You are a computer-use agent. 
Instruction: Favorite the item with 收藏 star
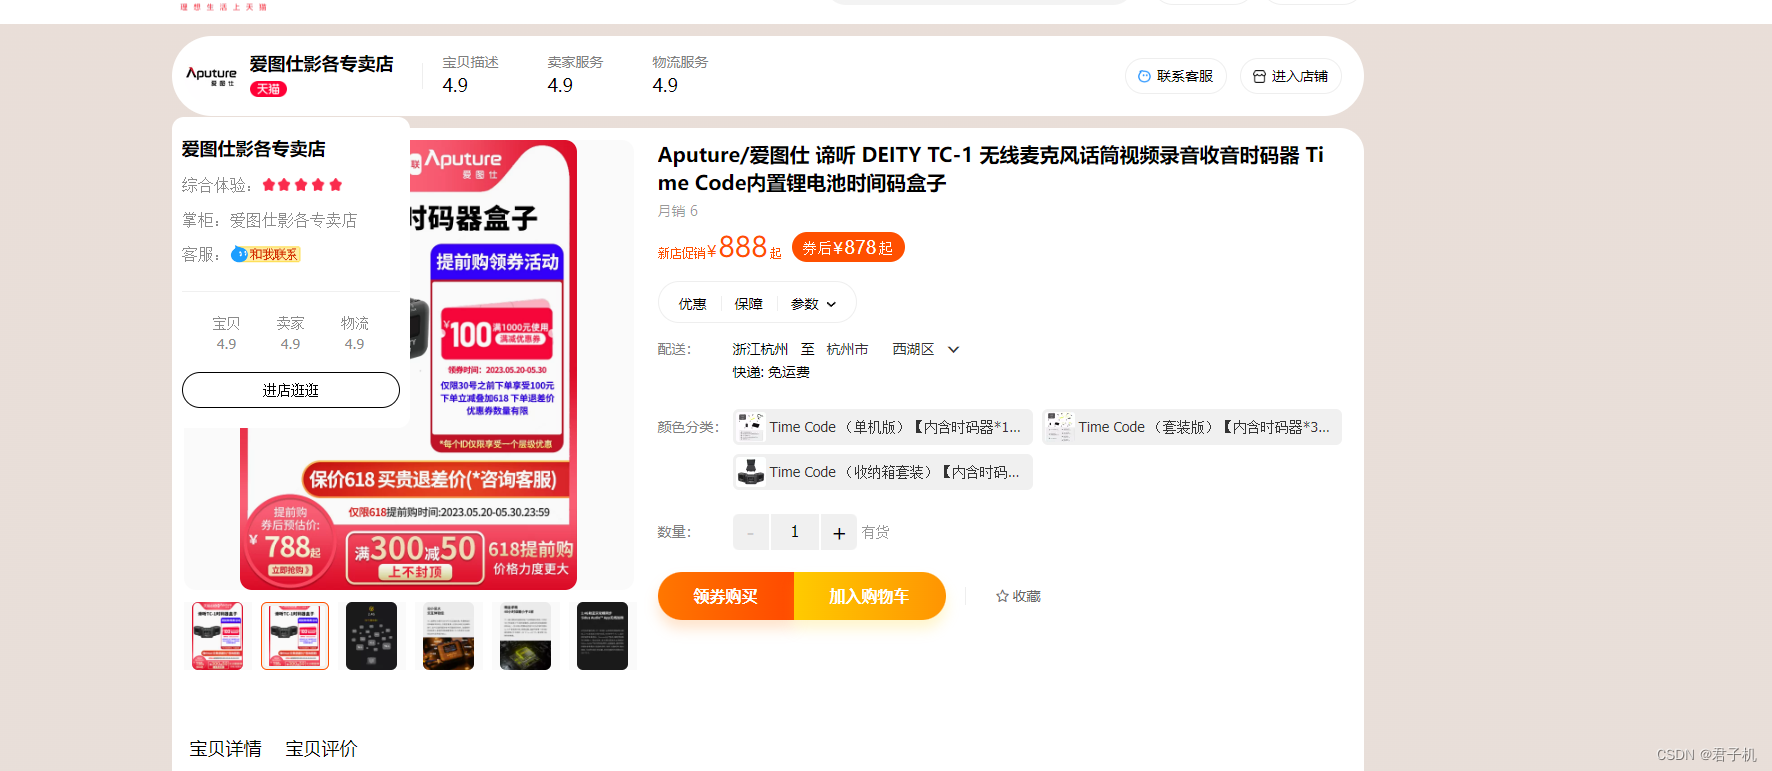pos(1018,596)
